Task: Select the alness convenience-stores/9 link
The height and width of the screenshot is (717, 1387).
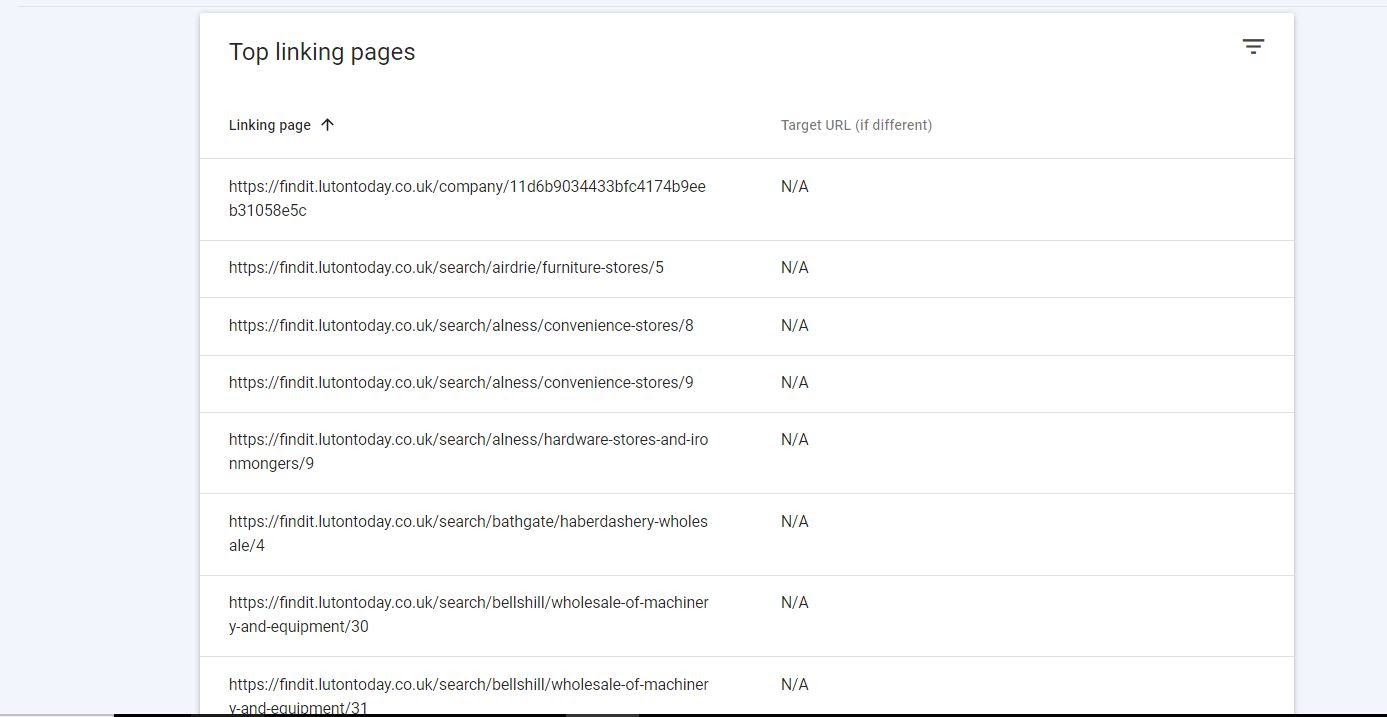Action: [x=461, y=383]
